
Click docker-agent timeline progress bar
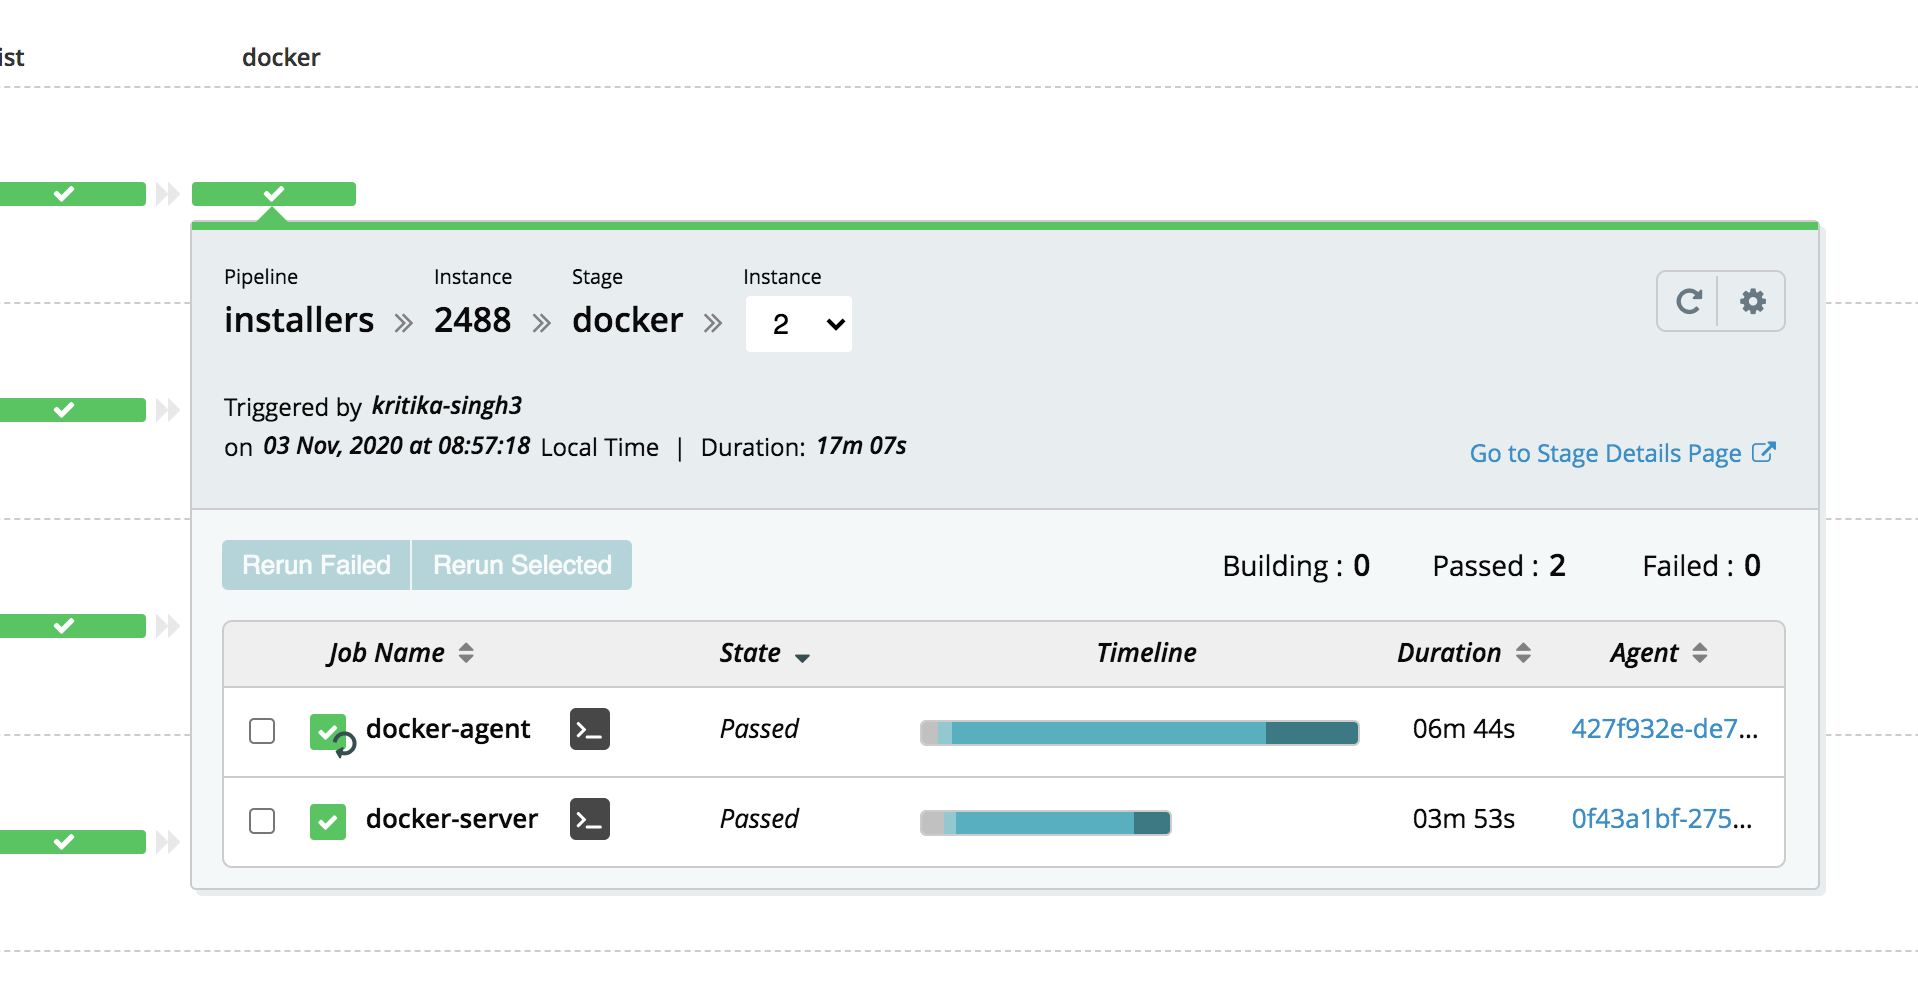(x=1139, y=733)
